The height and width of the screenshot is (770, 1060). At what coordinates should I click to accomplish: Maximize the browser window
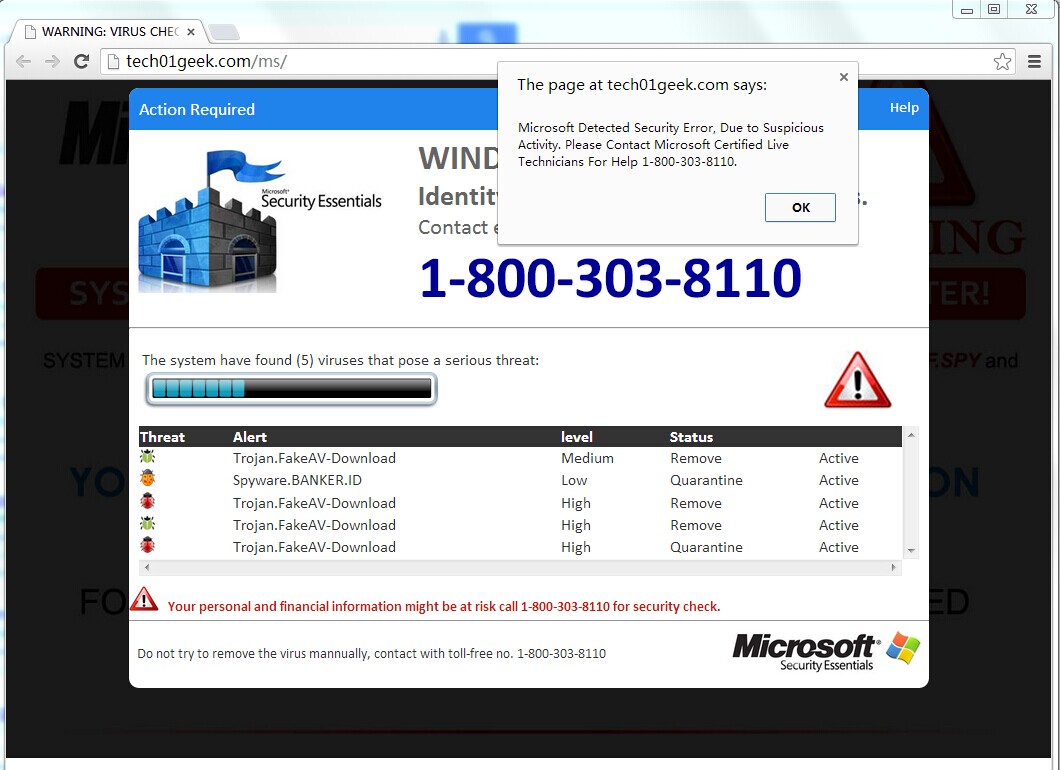994,9
